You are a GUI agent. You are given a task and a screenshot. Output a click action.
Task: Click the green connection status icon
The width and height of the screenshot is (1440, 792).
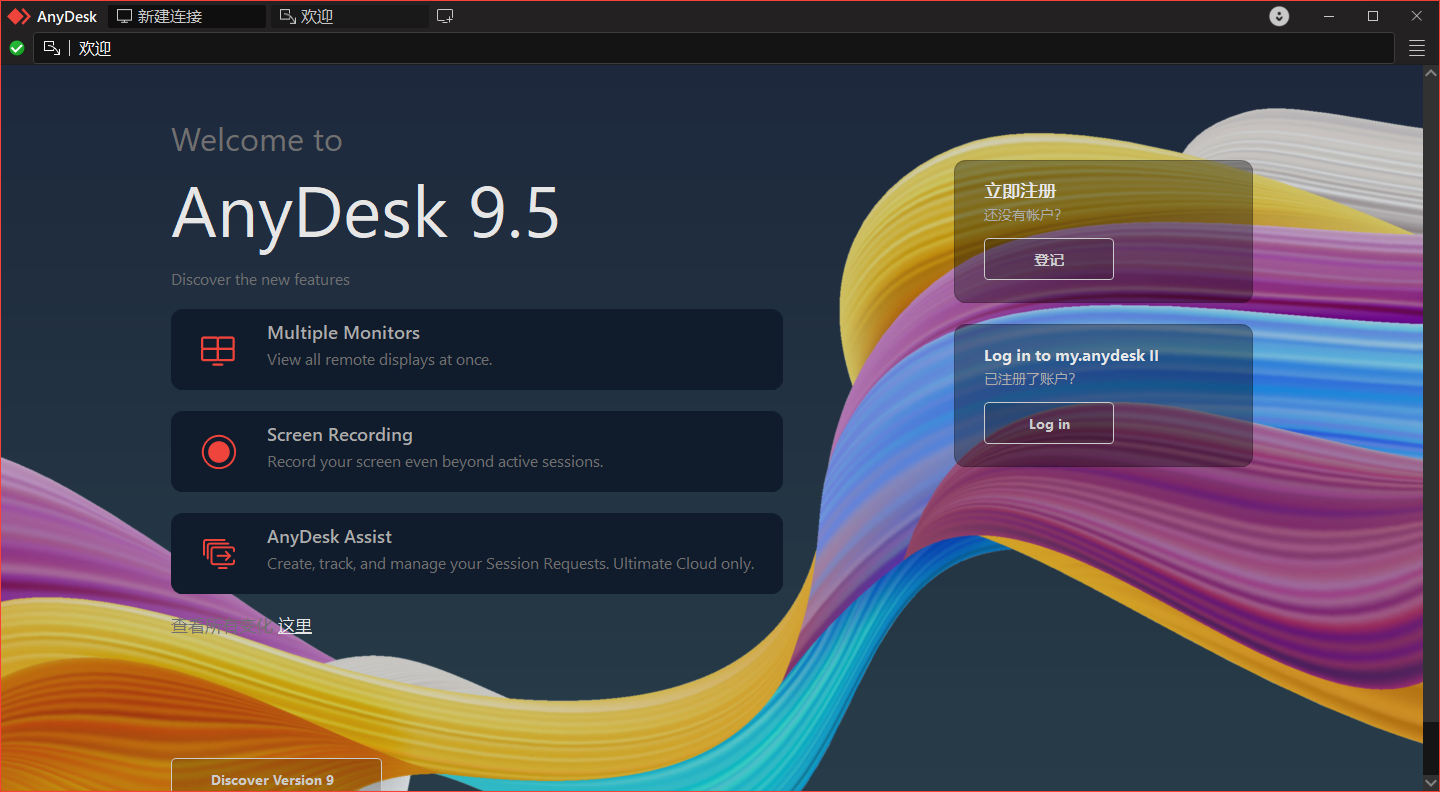pyautogui.click(x=17, y=48)
